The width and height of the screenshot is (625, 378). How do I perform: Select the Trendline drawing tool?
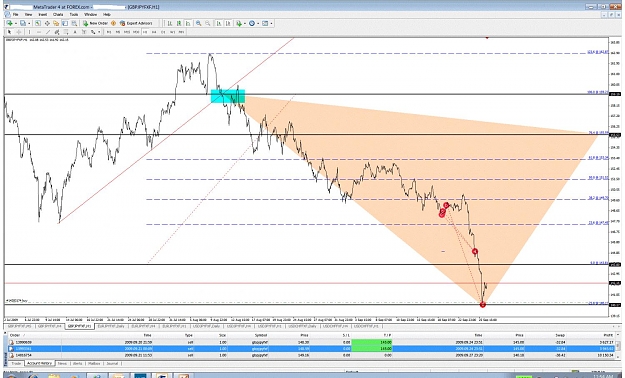point(48,32)
